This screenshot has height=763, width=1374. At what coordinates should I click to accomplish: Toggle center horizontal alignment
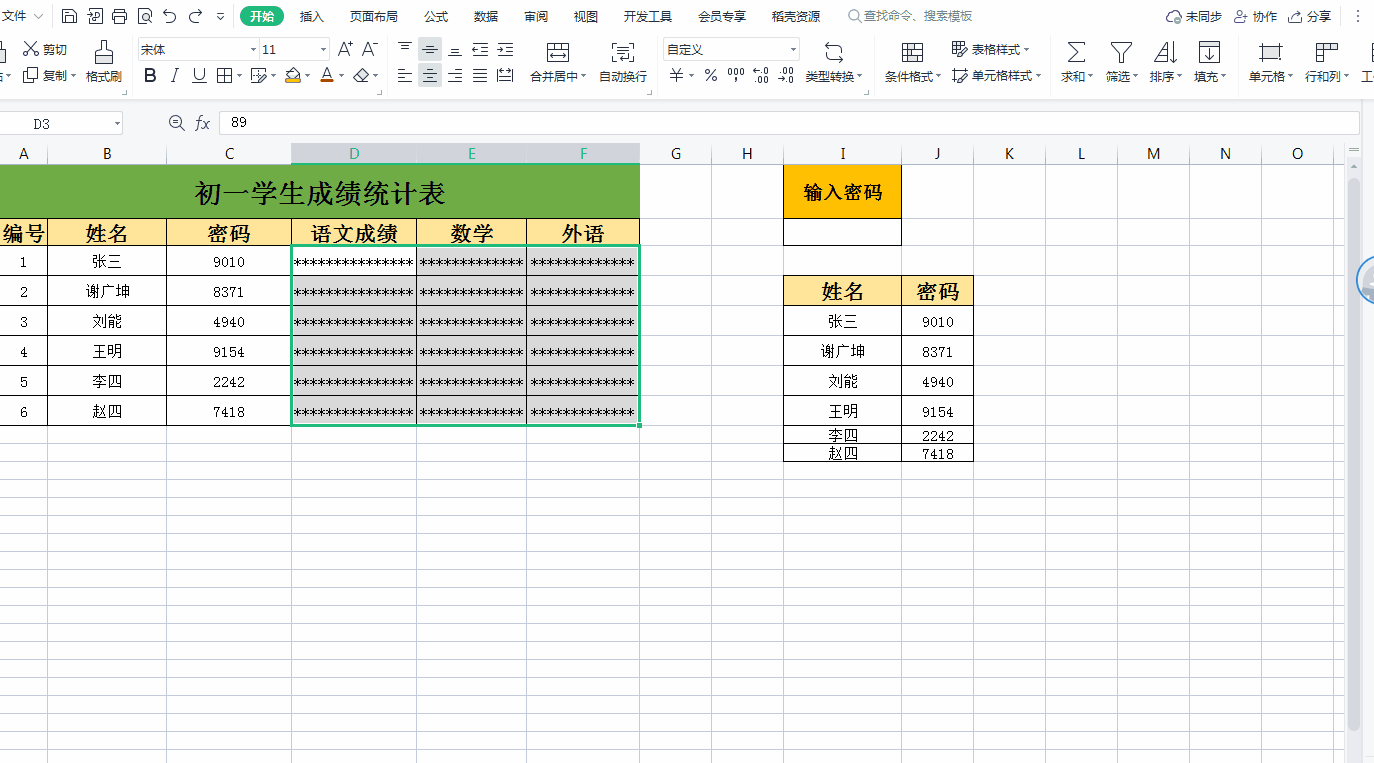coord(430,75)
